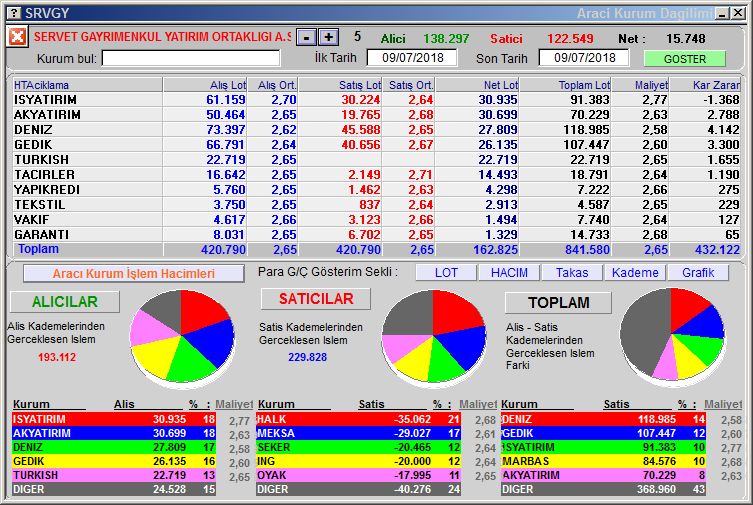
Task: Sort by Net Lot column header
Action: 477,85
